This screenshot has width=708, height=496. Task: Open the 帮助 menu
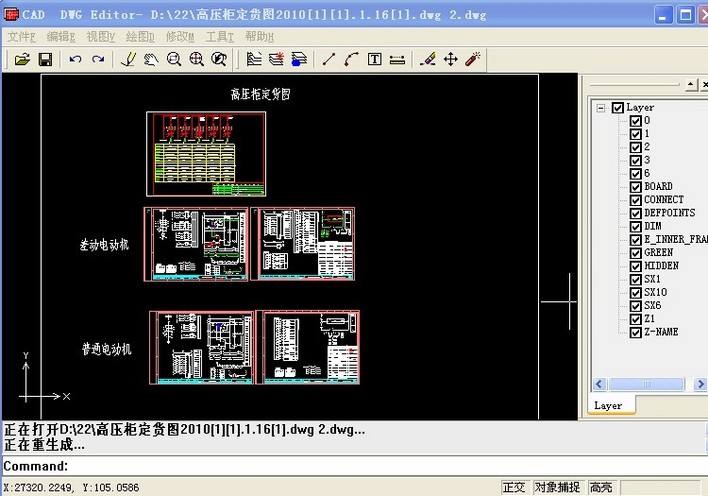click(x=260, y=37)
